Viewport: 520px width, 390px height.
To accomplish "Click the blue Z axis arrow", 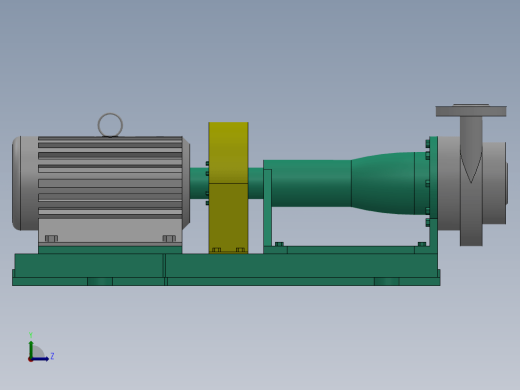I will click(40, 359).
